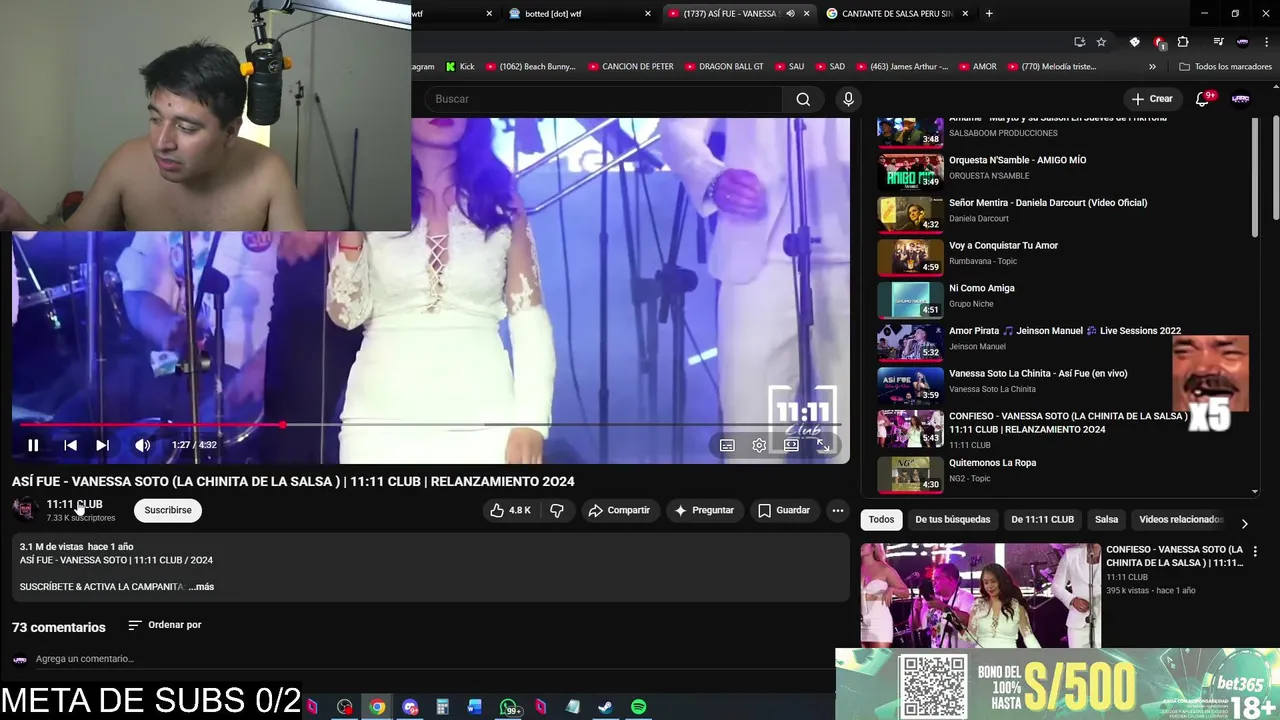1280x720 pixels.
Task: Bookmark this page with the star icon
Action: [1101, 42]
